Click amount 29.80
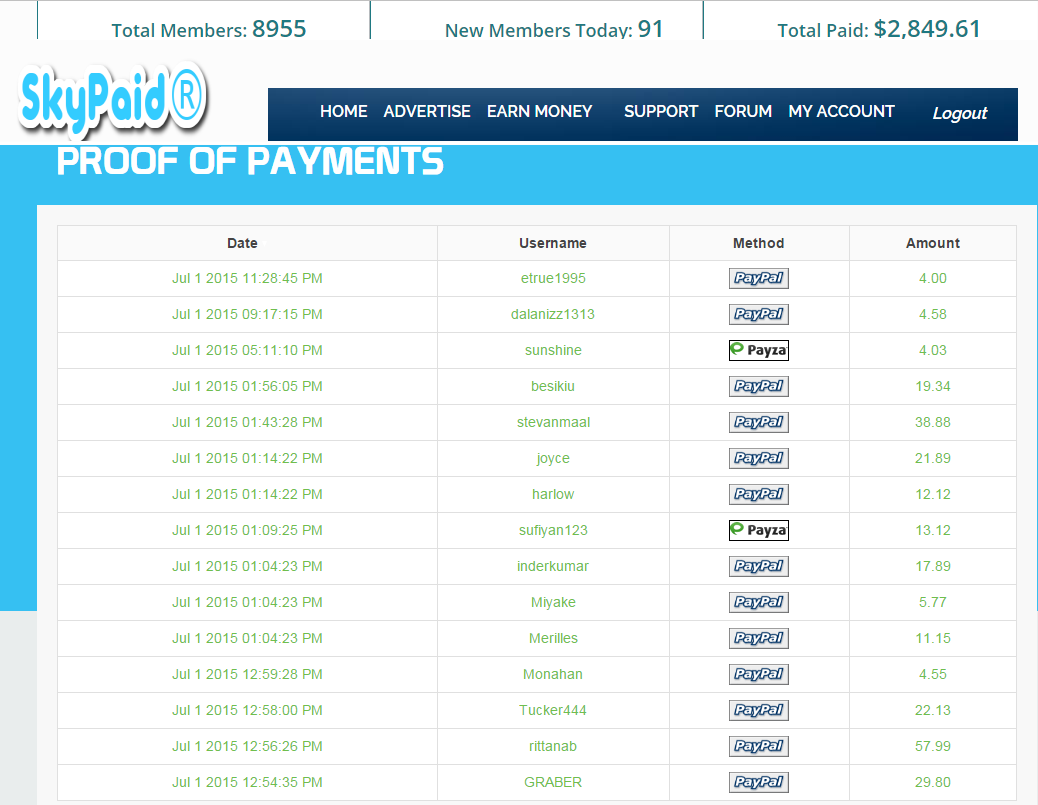 point(933,782)
